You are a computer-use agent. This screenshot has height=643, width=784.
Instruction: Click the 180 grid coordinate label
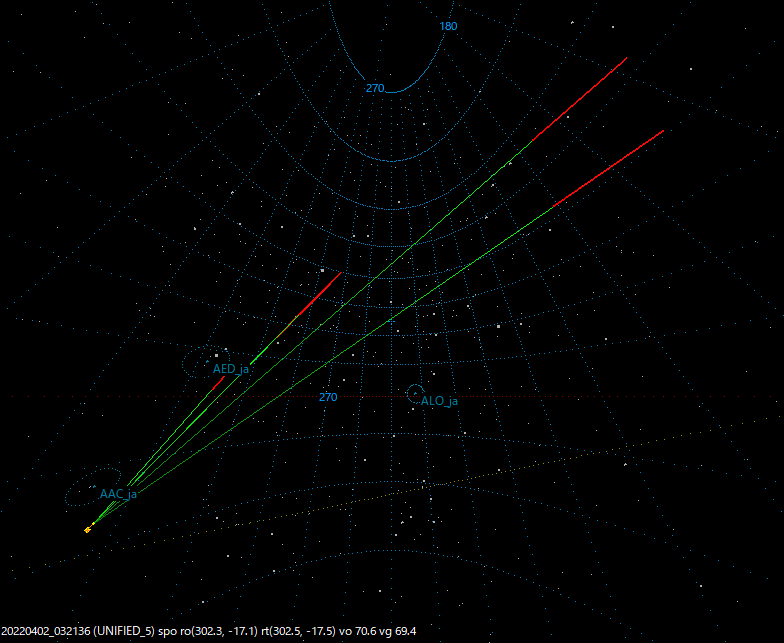[x=448, y=26]
